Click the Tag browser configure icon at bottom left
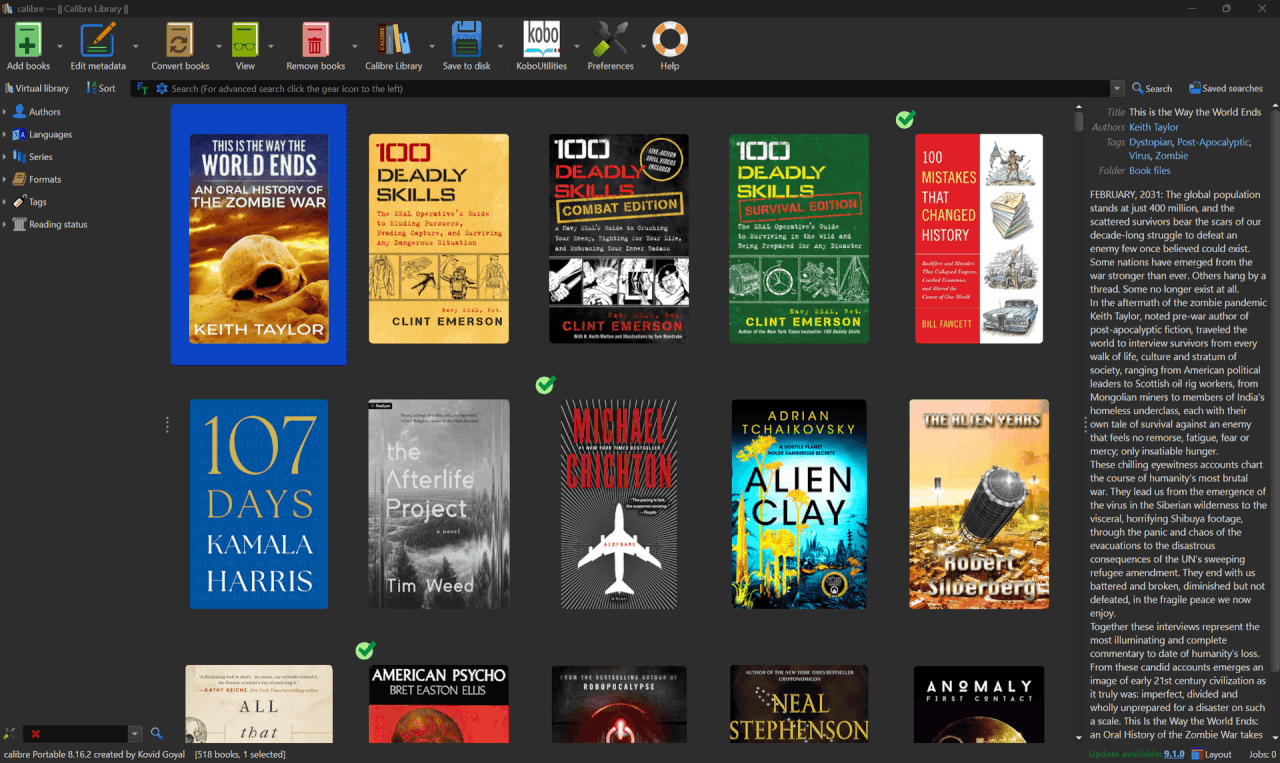This screenshot has width=1280, height=763. 10,734
